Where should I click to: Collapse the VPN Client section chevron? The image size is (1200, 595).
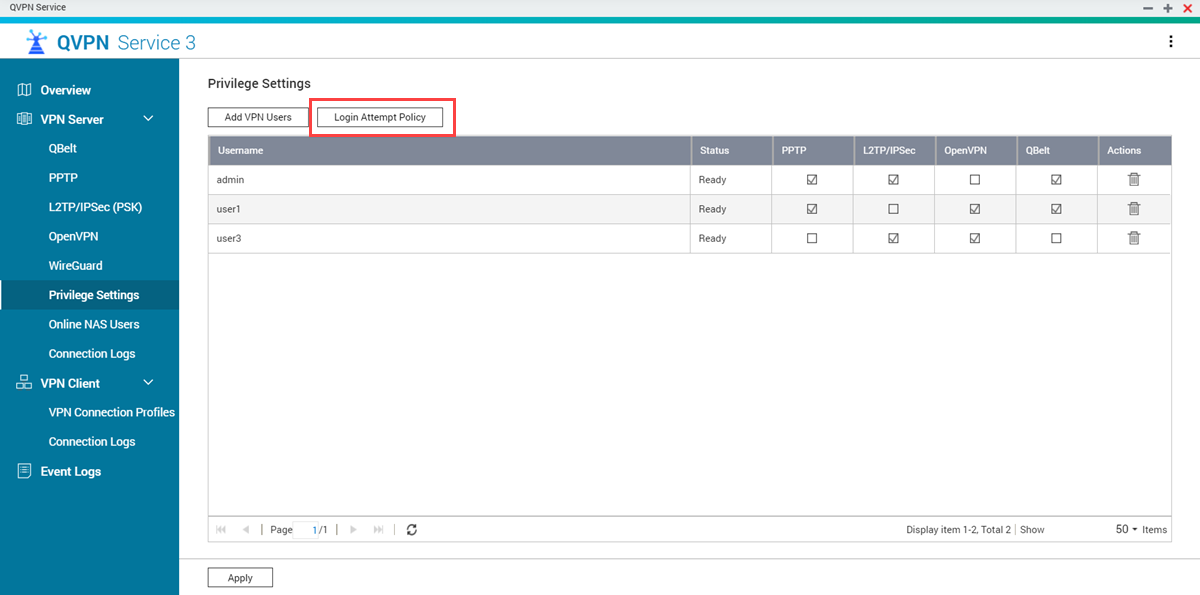coord(148,383)
